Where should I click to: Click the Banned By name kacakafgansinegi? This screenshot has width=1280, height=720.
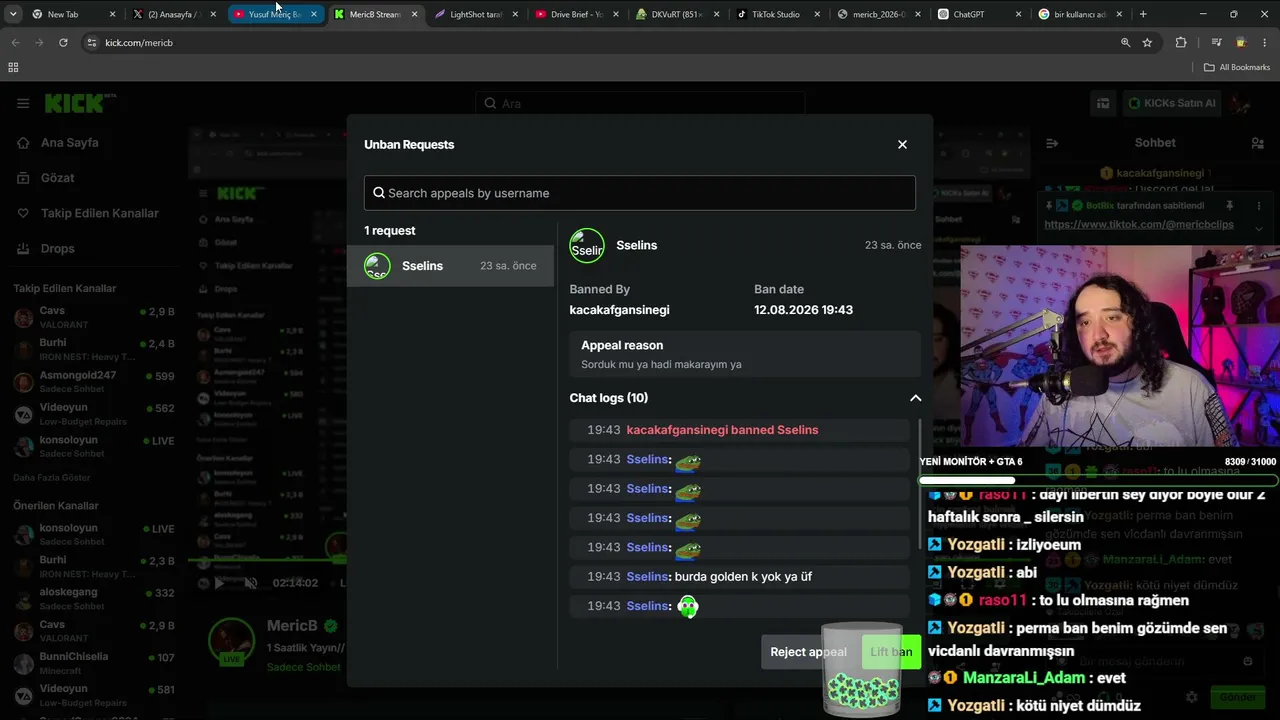click(x=619, y=310)
